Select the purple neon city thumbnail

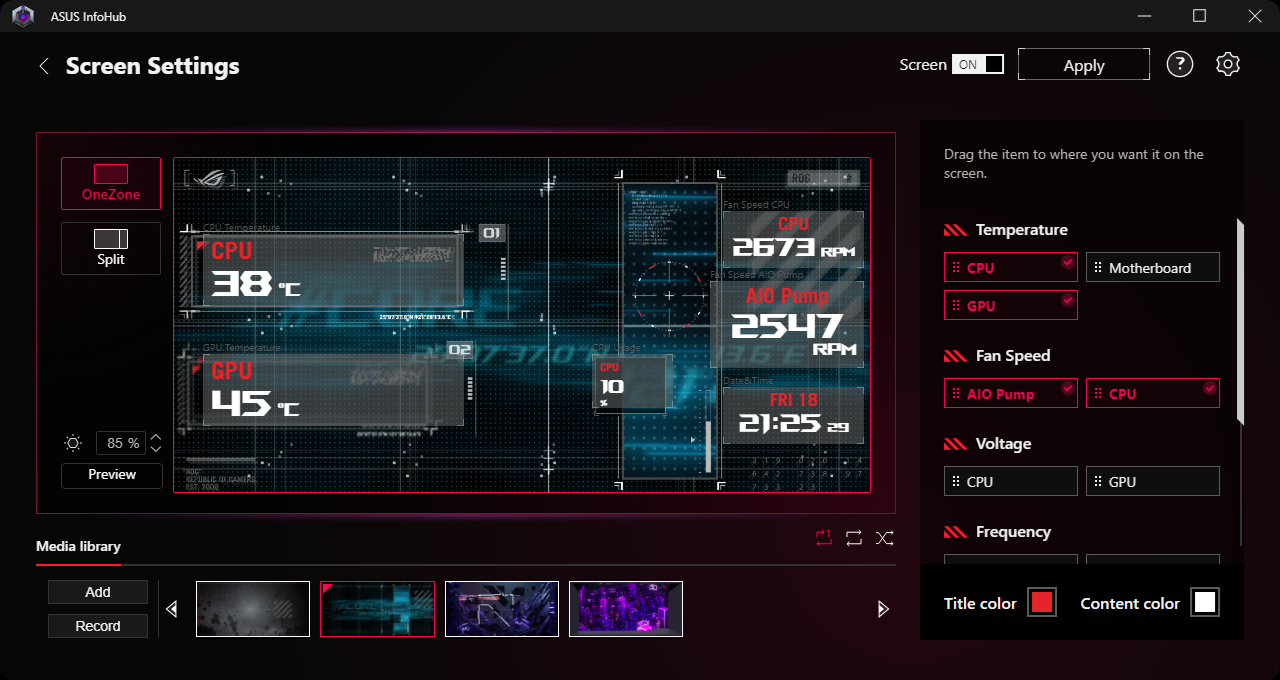626,609
